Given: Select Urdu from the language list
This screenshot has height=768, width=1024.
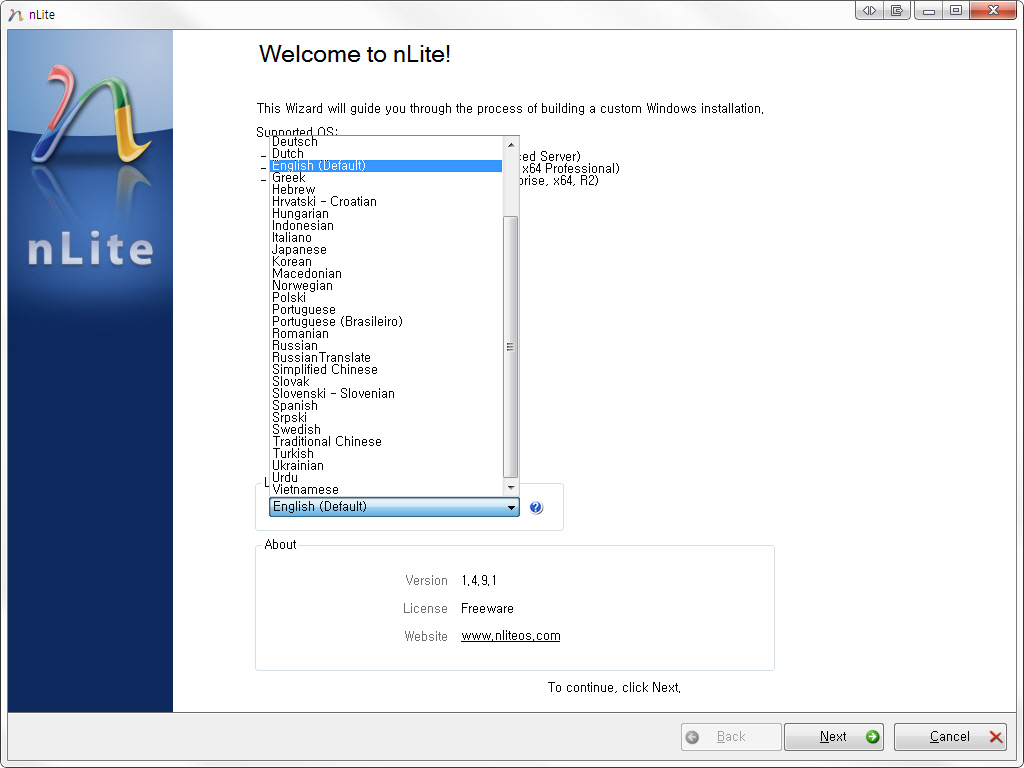Looking at the screenshot, I should click(x=386, y=477).
